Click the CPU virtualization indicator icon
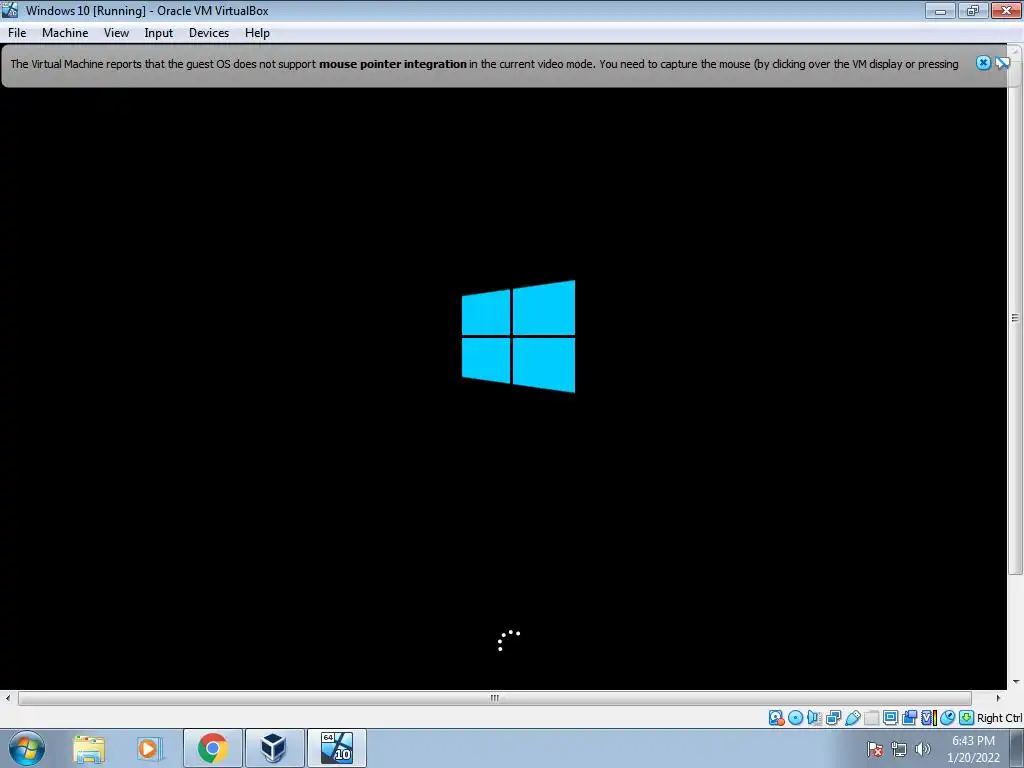This screenshot has width=1024, height=768. pyautogui.click(x=928, y=718)
